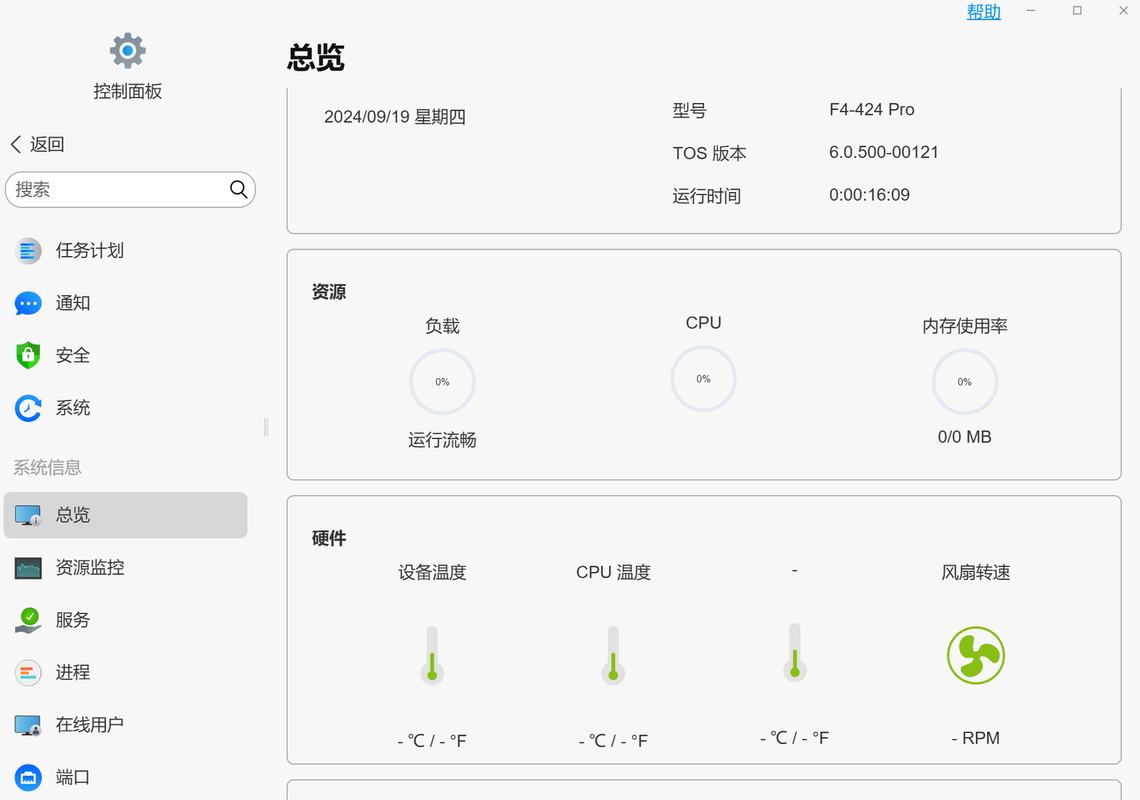This screenshot has height=800, width=1140.
Task: Click the 进程 process icon
Action: tap(28, 672)
